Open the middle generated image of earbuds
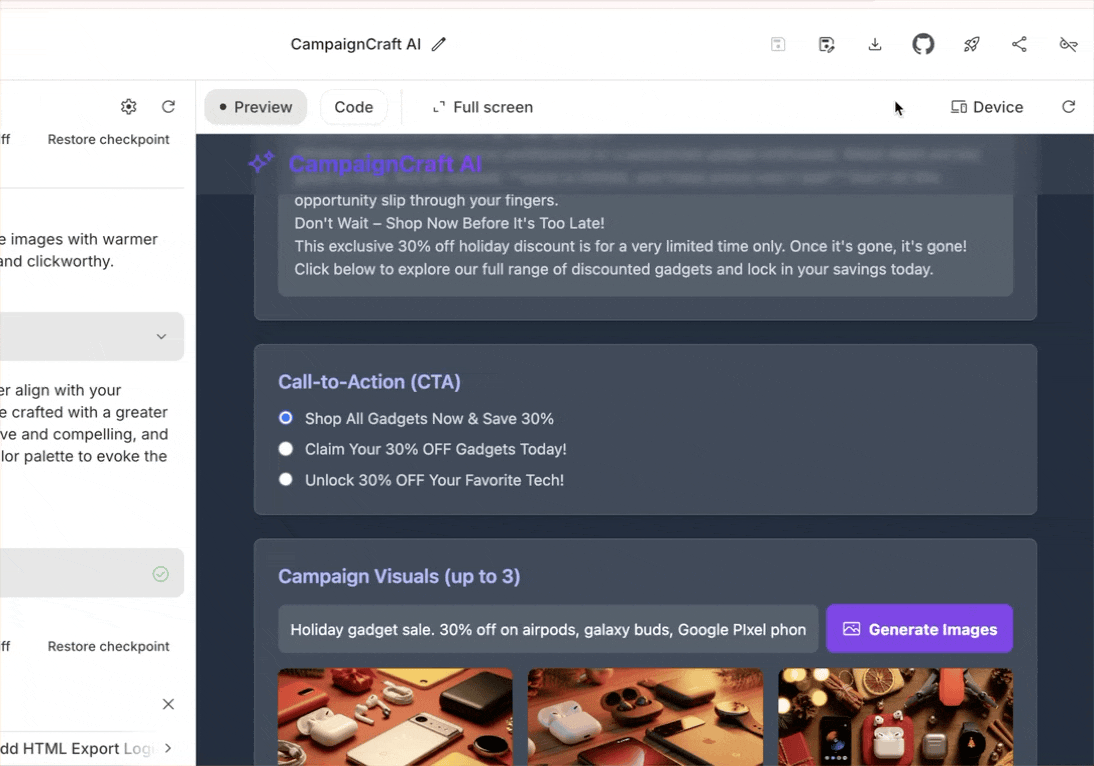This screenshot has height=766, width=1094. tap(645, 717)
